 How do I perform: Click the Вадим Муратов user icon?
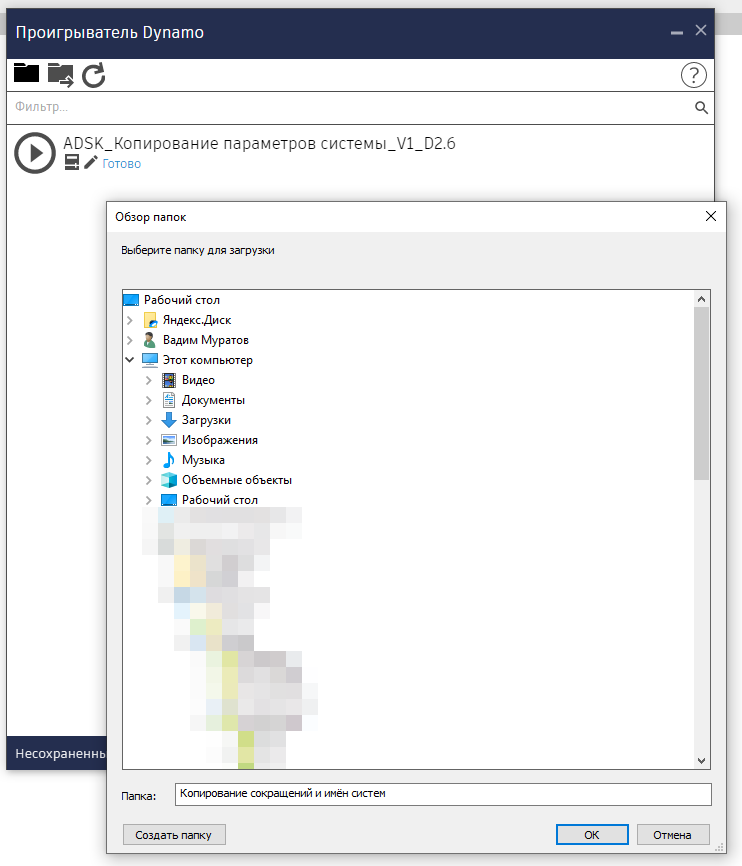(149, 340)
